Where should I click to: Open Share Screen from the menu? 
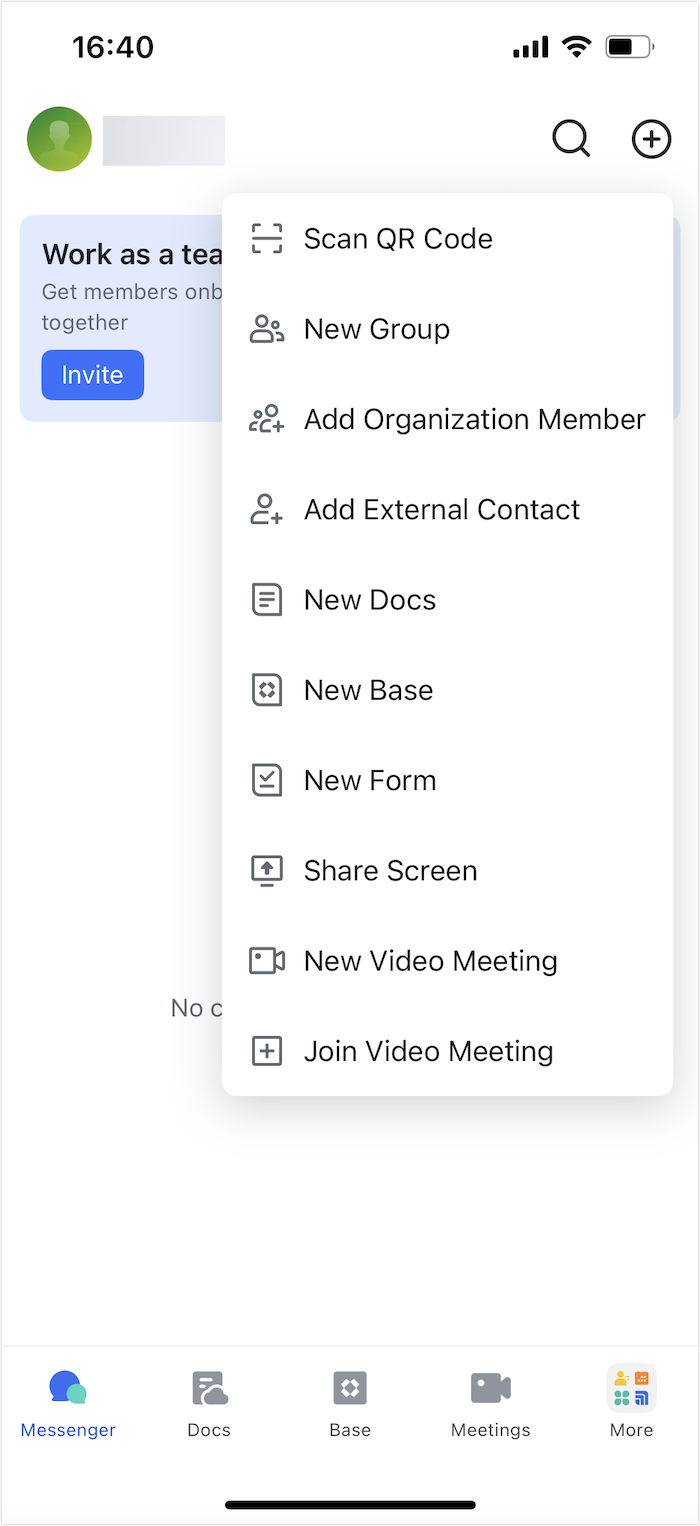pyautogui.click(x=266, y=870)
